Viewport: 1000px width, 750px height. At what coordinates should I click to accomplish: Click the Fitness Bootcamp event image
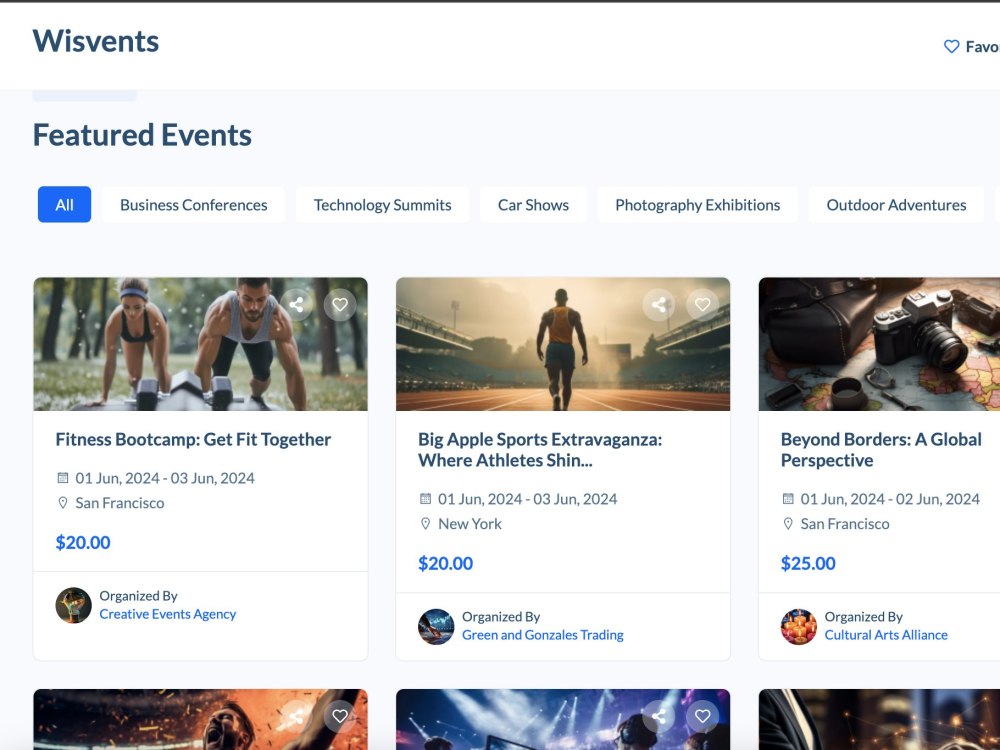coord(200,344)
